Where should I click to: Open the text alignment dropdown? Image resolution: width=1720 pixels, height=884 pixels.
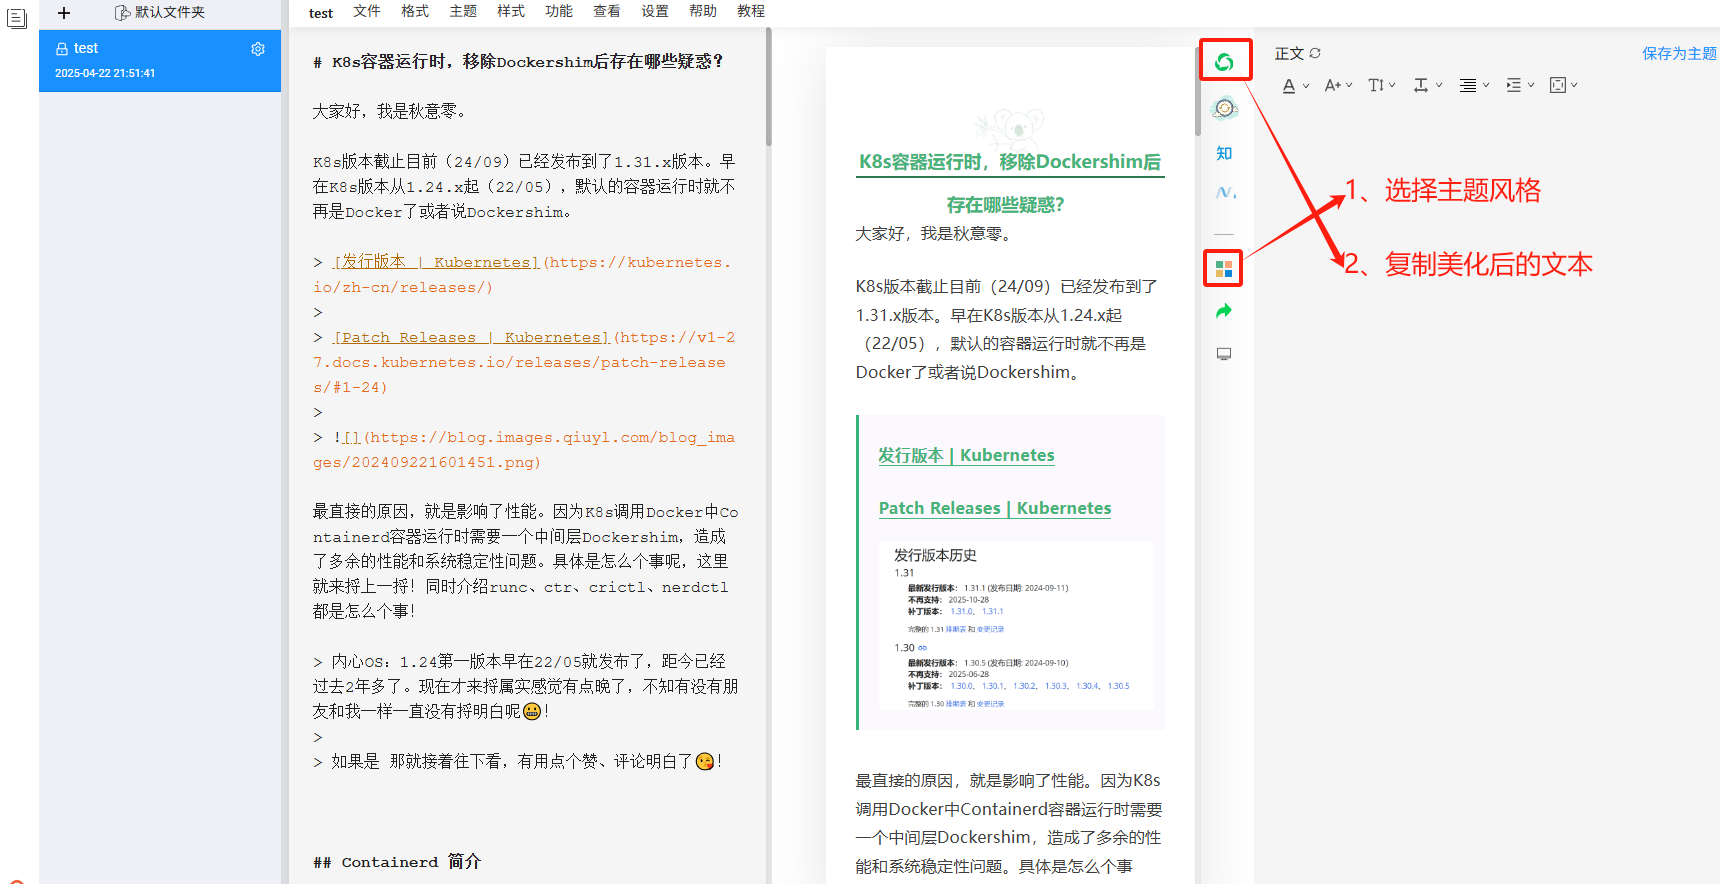[x=1474, y=86]
